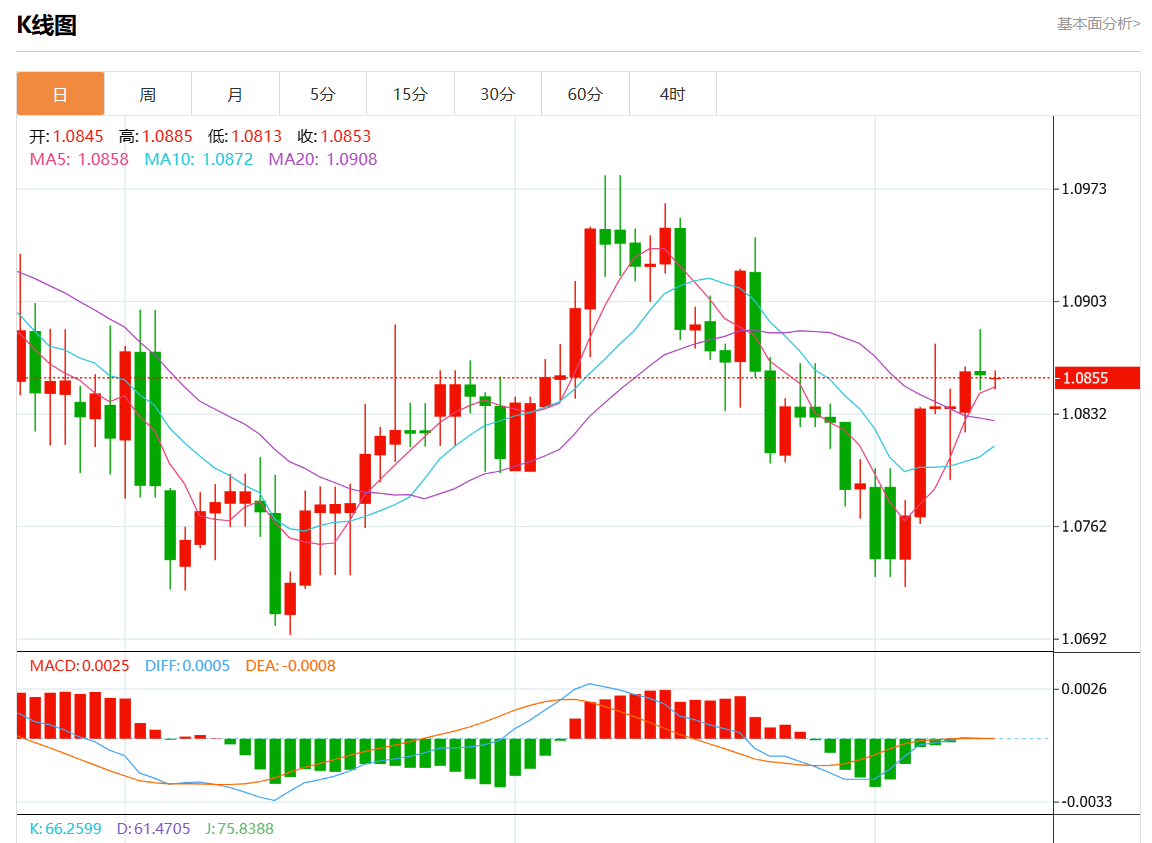Click the 1.0973 price axis label
This screenshot has width=1152, height=843.
[x=1084, y=189]
